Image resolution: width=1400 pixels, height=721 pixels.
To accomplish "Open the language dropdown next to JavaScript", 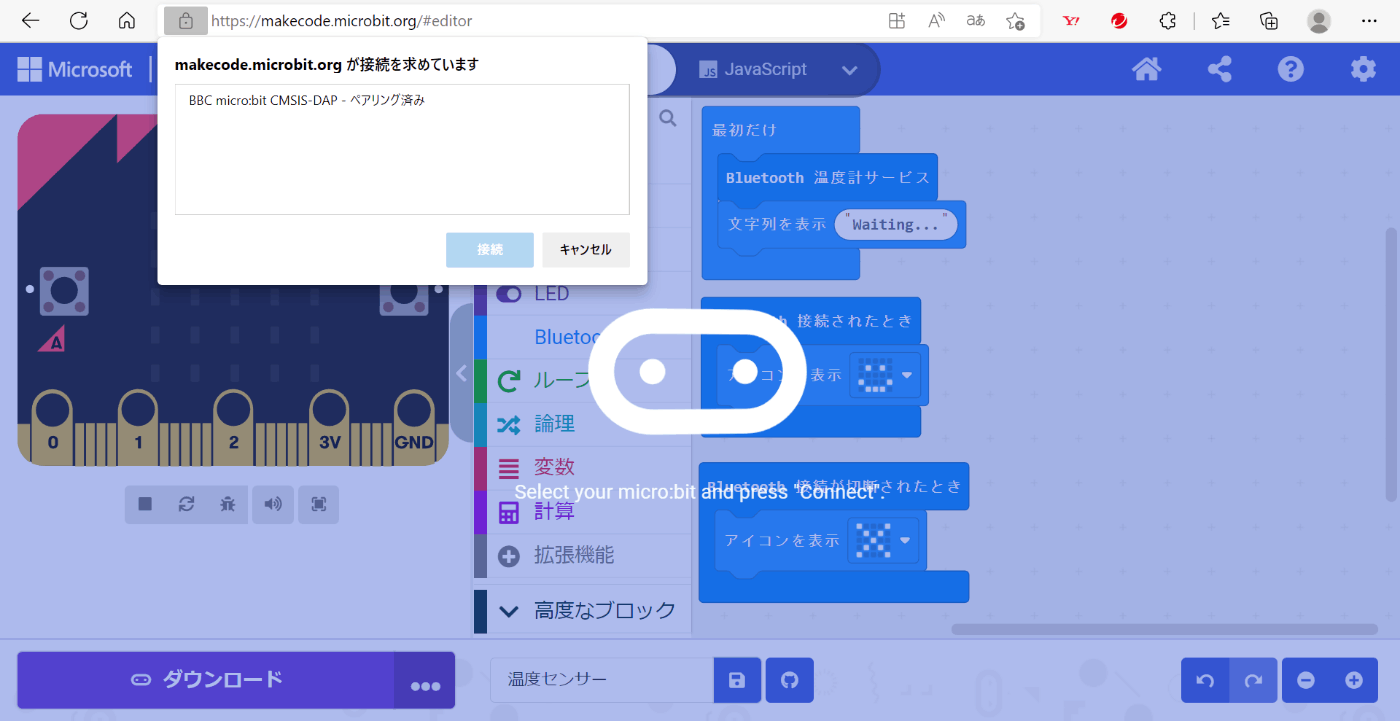I will pos(850,70).
